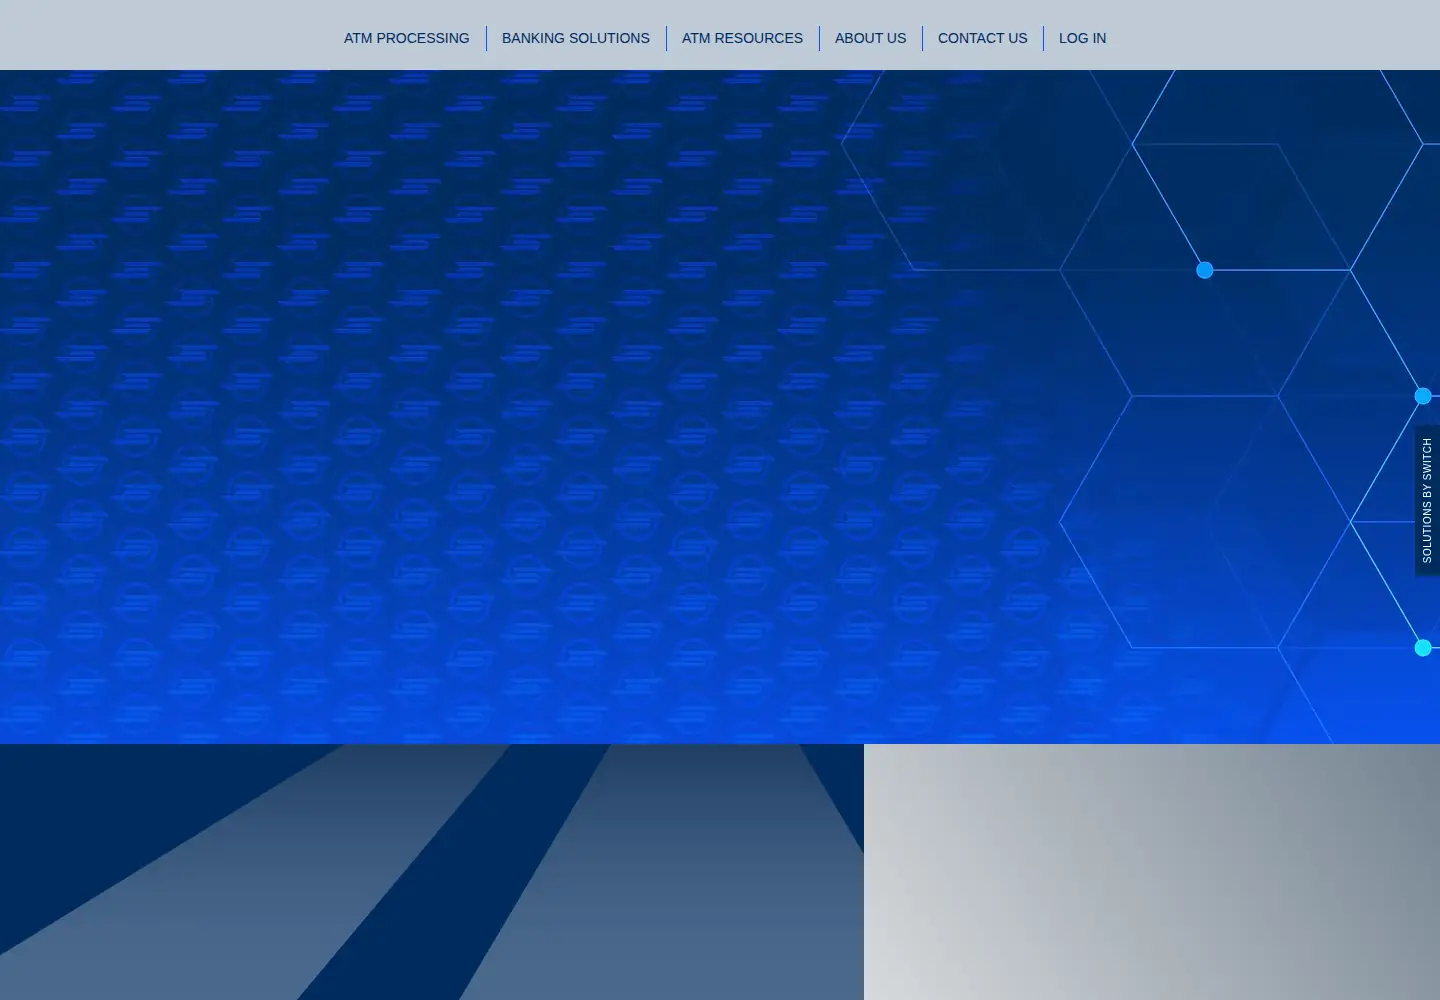Click the Log In link
Screen dimensions: 1440x1000
coord(1082,38)
